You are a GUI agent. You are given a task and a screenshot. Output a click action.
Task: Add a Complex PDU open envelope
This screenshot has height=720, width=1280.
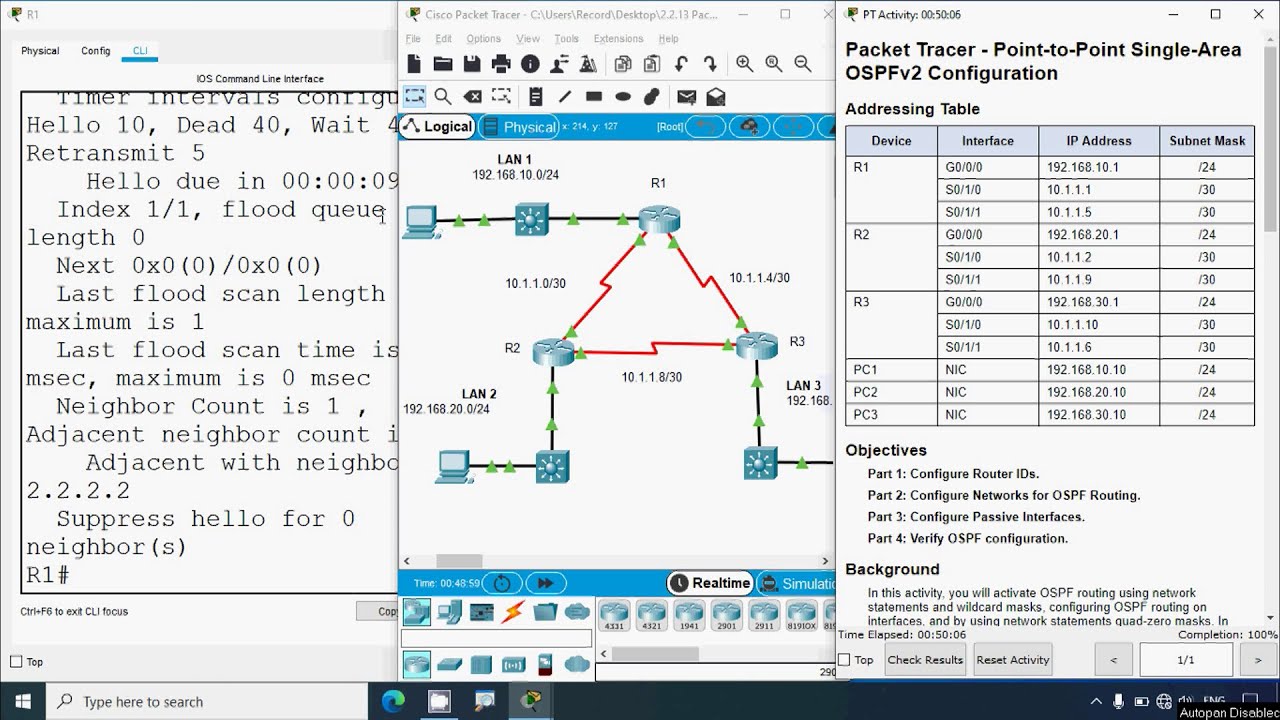715,97
